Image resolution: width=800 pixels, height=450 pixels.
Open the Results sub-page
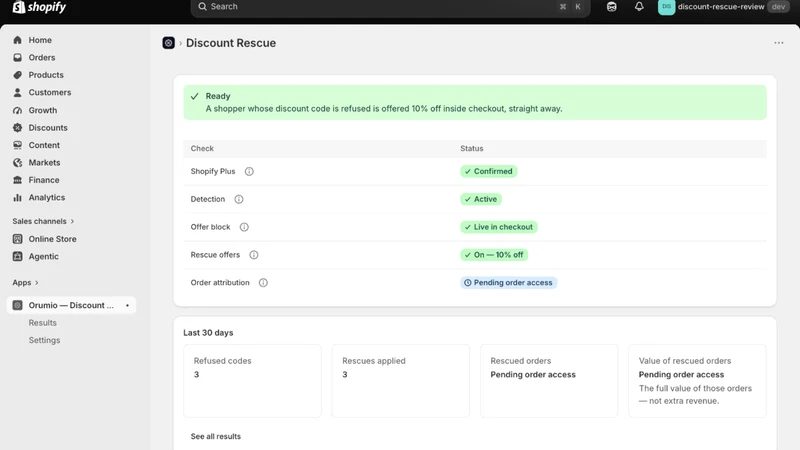coord(42,322)
